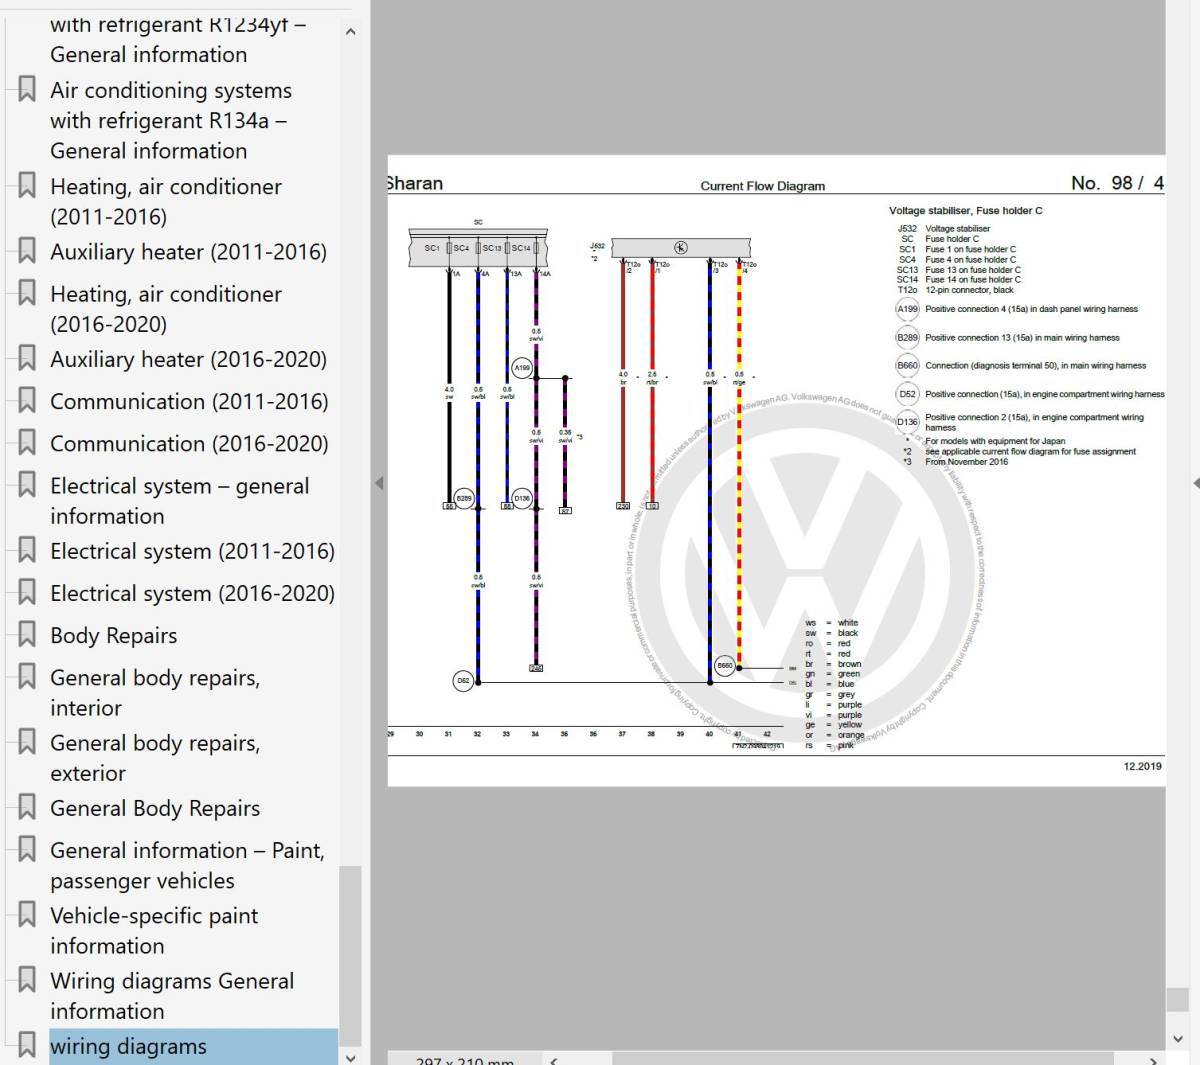This screenshot has height=1065, width=1200.
Task: Click bookmark icon beside 'Body Repairs'
Action: (x=27, y=634)
